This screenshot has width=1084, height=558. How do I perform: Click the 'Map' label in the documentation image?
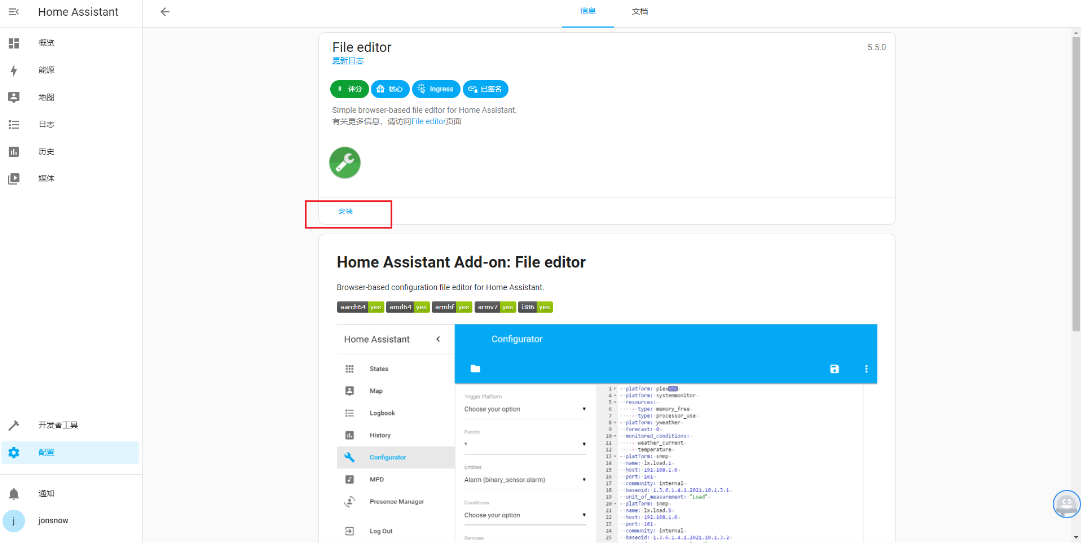pos(376,391)
